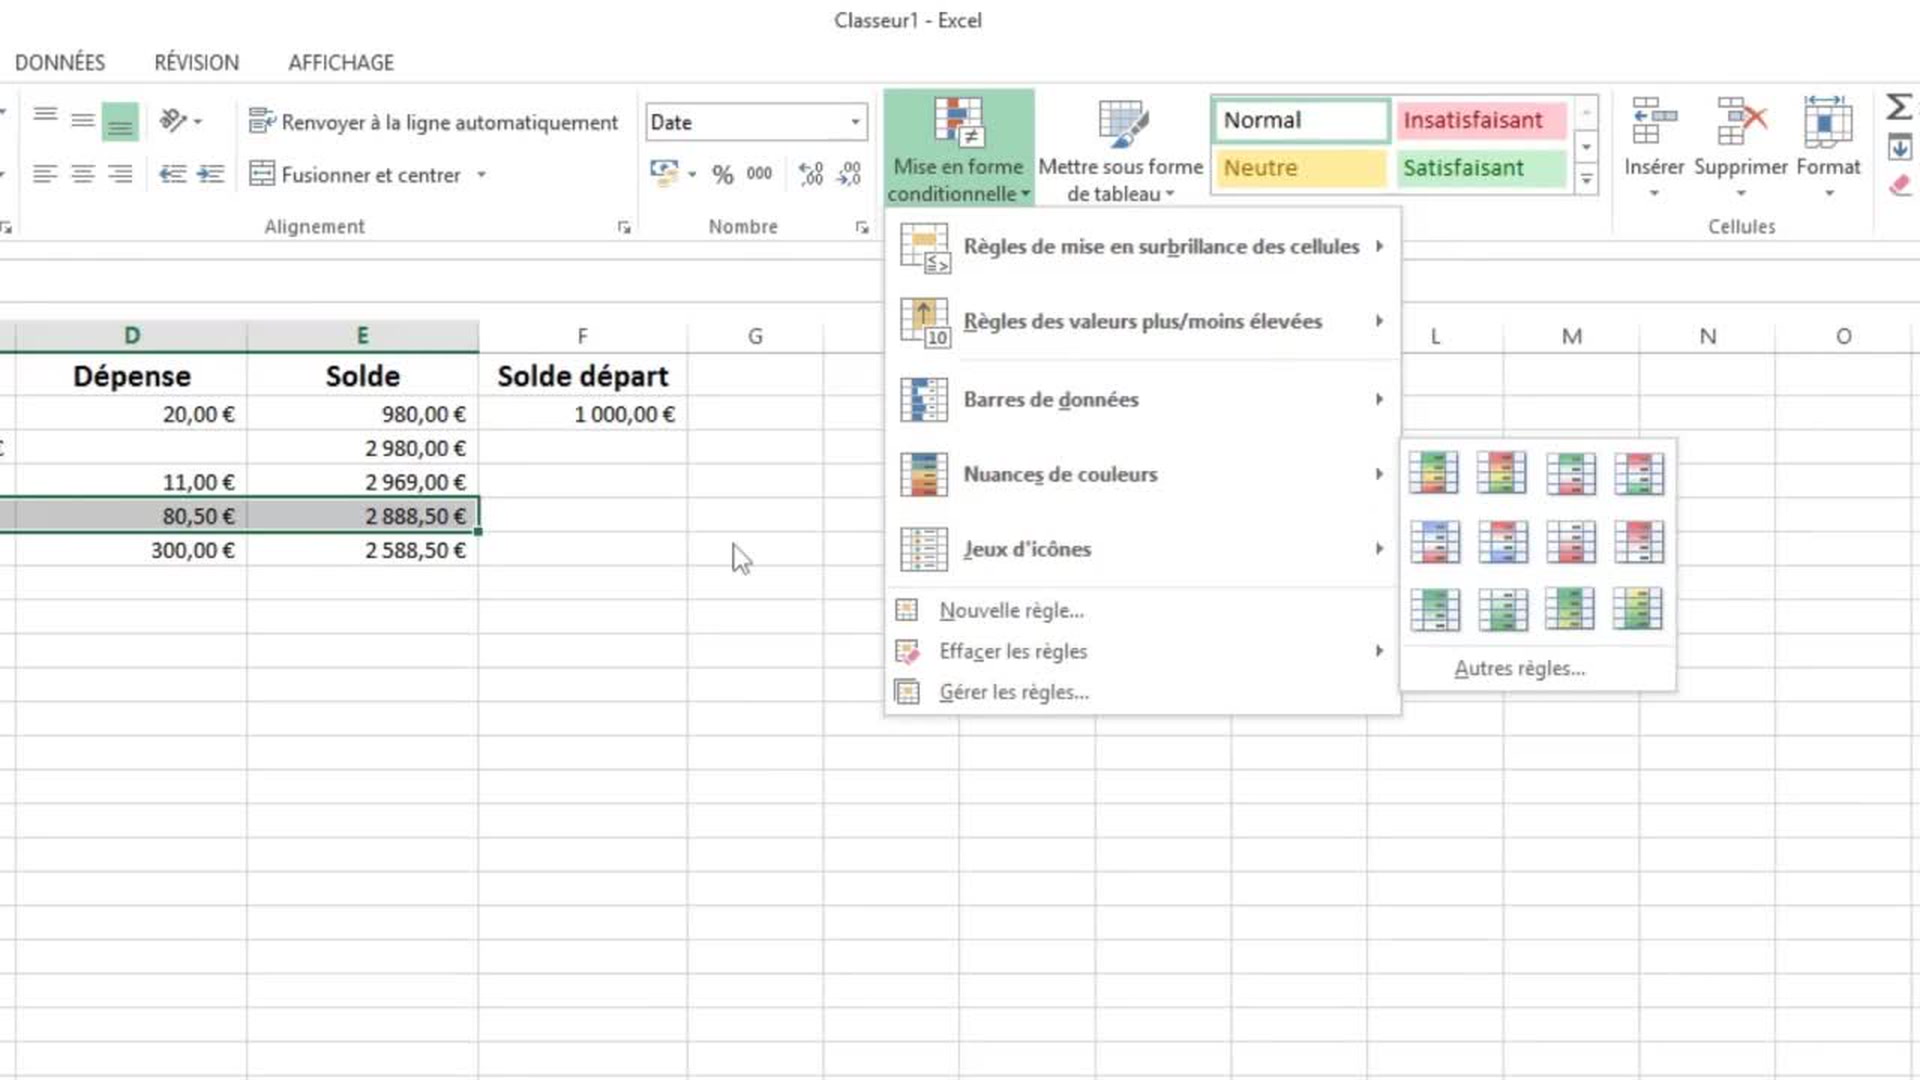Expand the cell styles gallery
The image size is (1920, 1080).
pyautogui.click(x=1586, y=180)
